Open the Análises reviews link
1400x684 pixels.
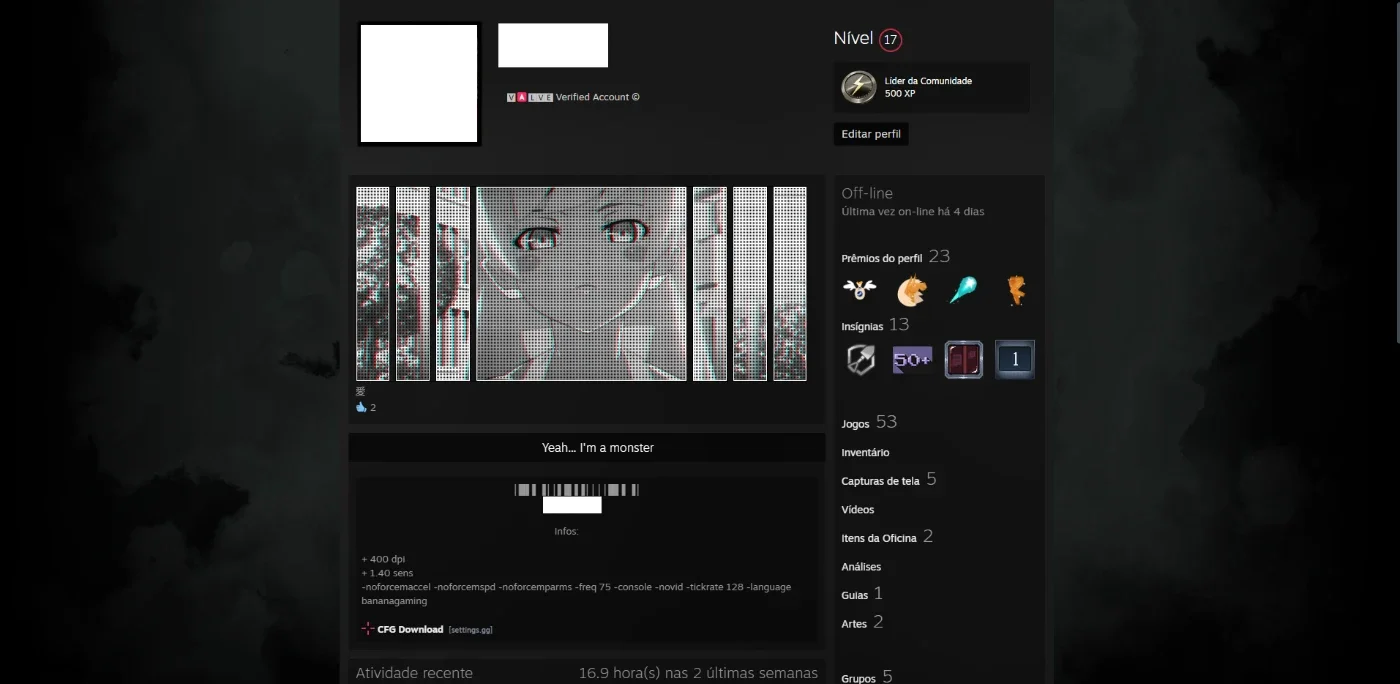click(x=861, y=566)
